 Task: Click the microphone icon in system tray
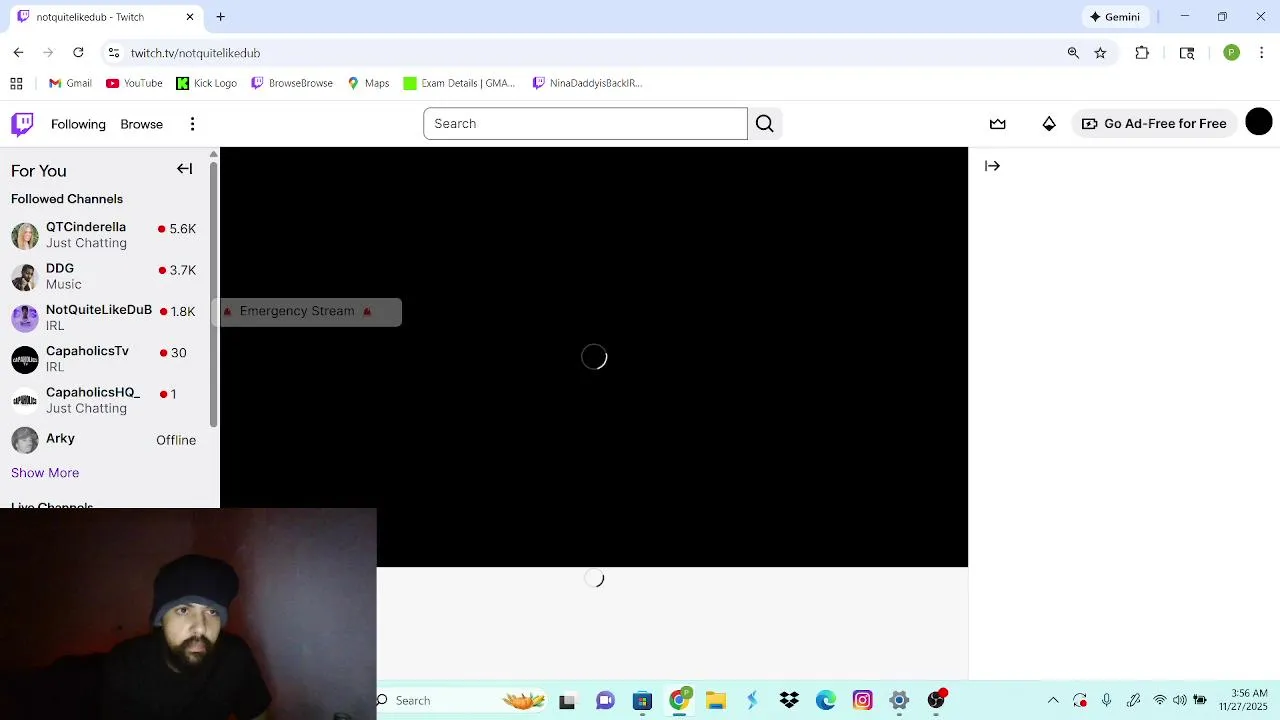point(1106,700)
